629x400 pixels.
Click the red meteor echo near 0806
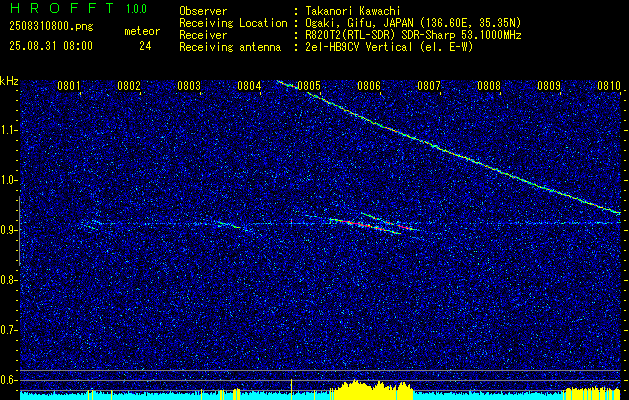pyautogui.click(x=363, y=225)
